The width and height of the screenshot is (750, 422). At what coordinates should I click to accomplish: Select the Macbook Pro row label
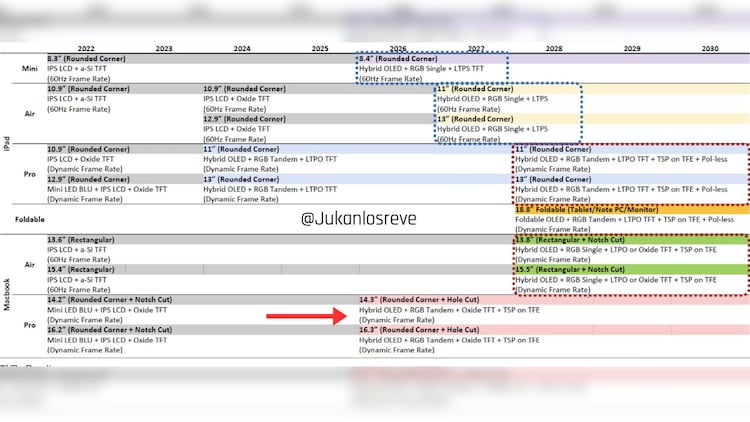pyautogui.click(x=29, y=325)
